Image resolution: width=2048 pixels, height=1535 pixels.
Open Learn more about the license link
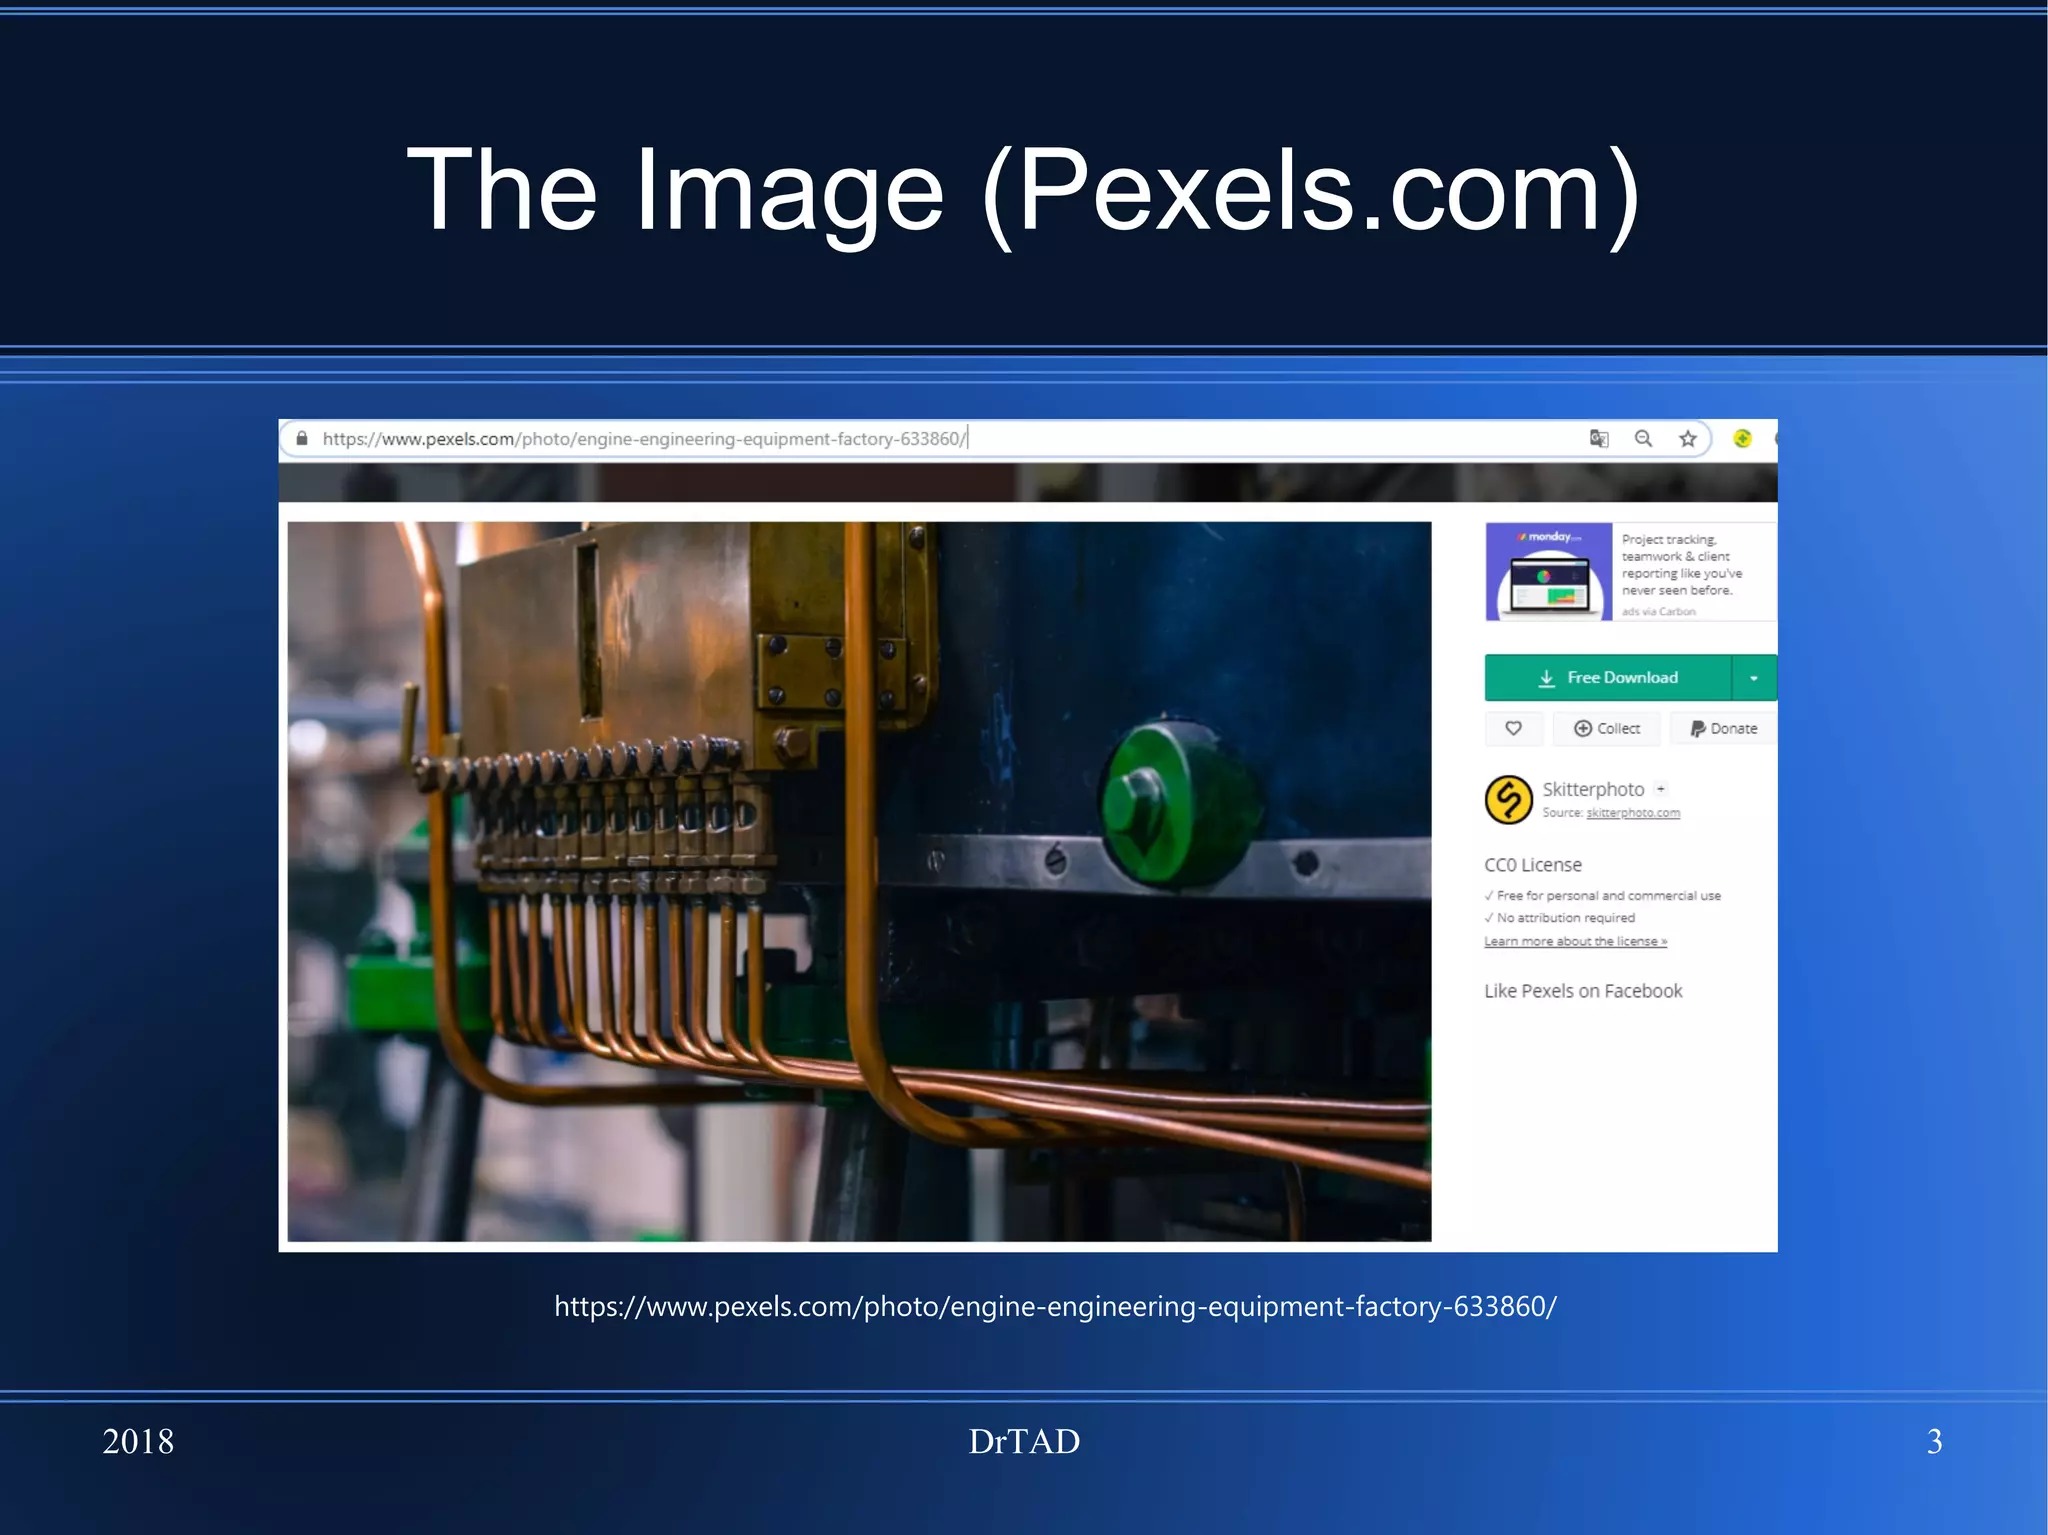pyautogui.click(x=1575, y=941)
